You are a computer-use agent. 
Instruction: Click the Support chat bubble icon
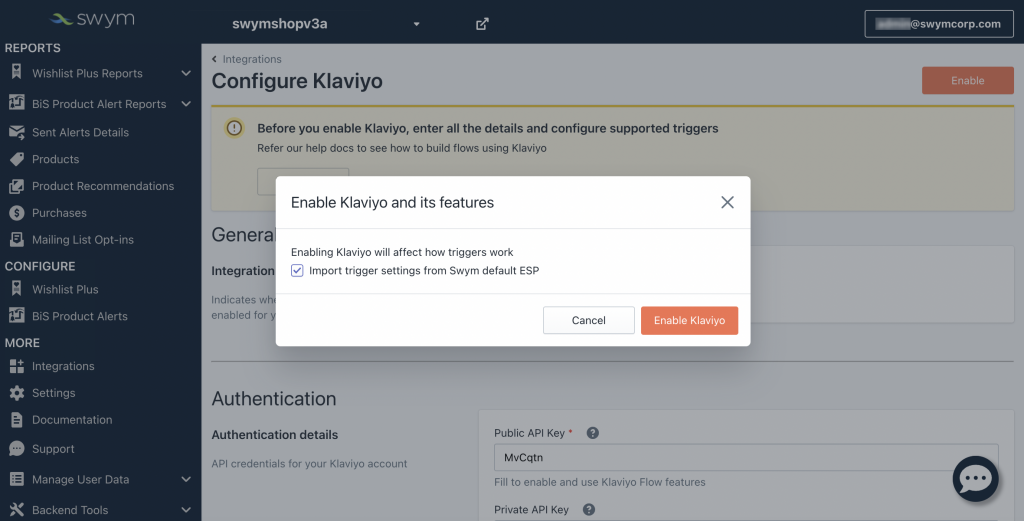tap(16, 449)
